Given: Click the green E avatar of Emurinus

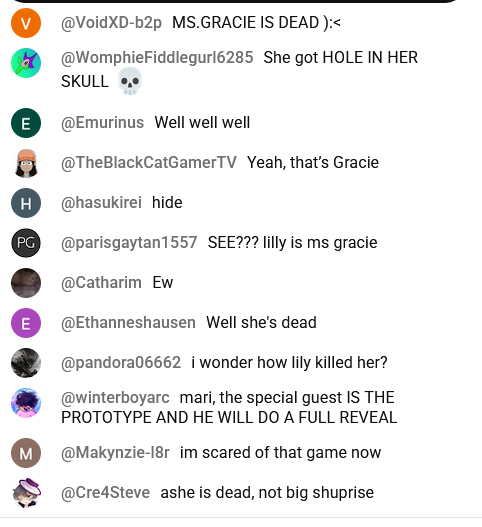Looking at the screenshot, I should (x=26, y=123).
